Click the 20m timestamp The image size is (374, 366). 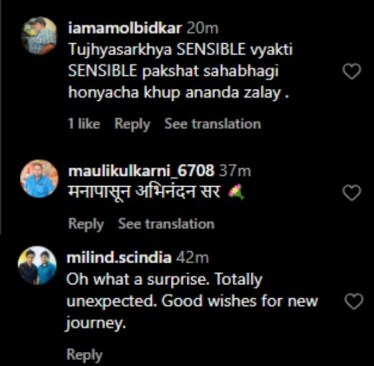pyautogui.click(x=202, y=28)
